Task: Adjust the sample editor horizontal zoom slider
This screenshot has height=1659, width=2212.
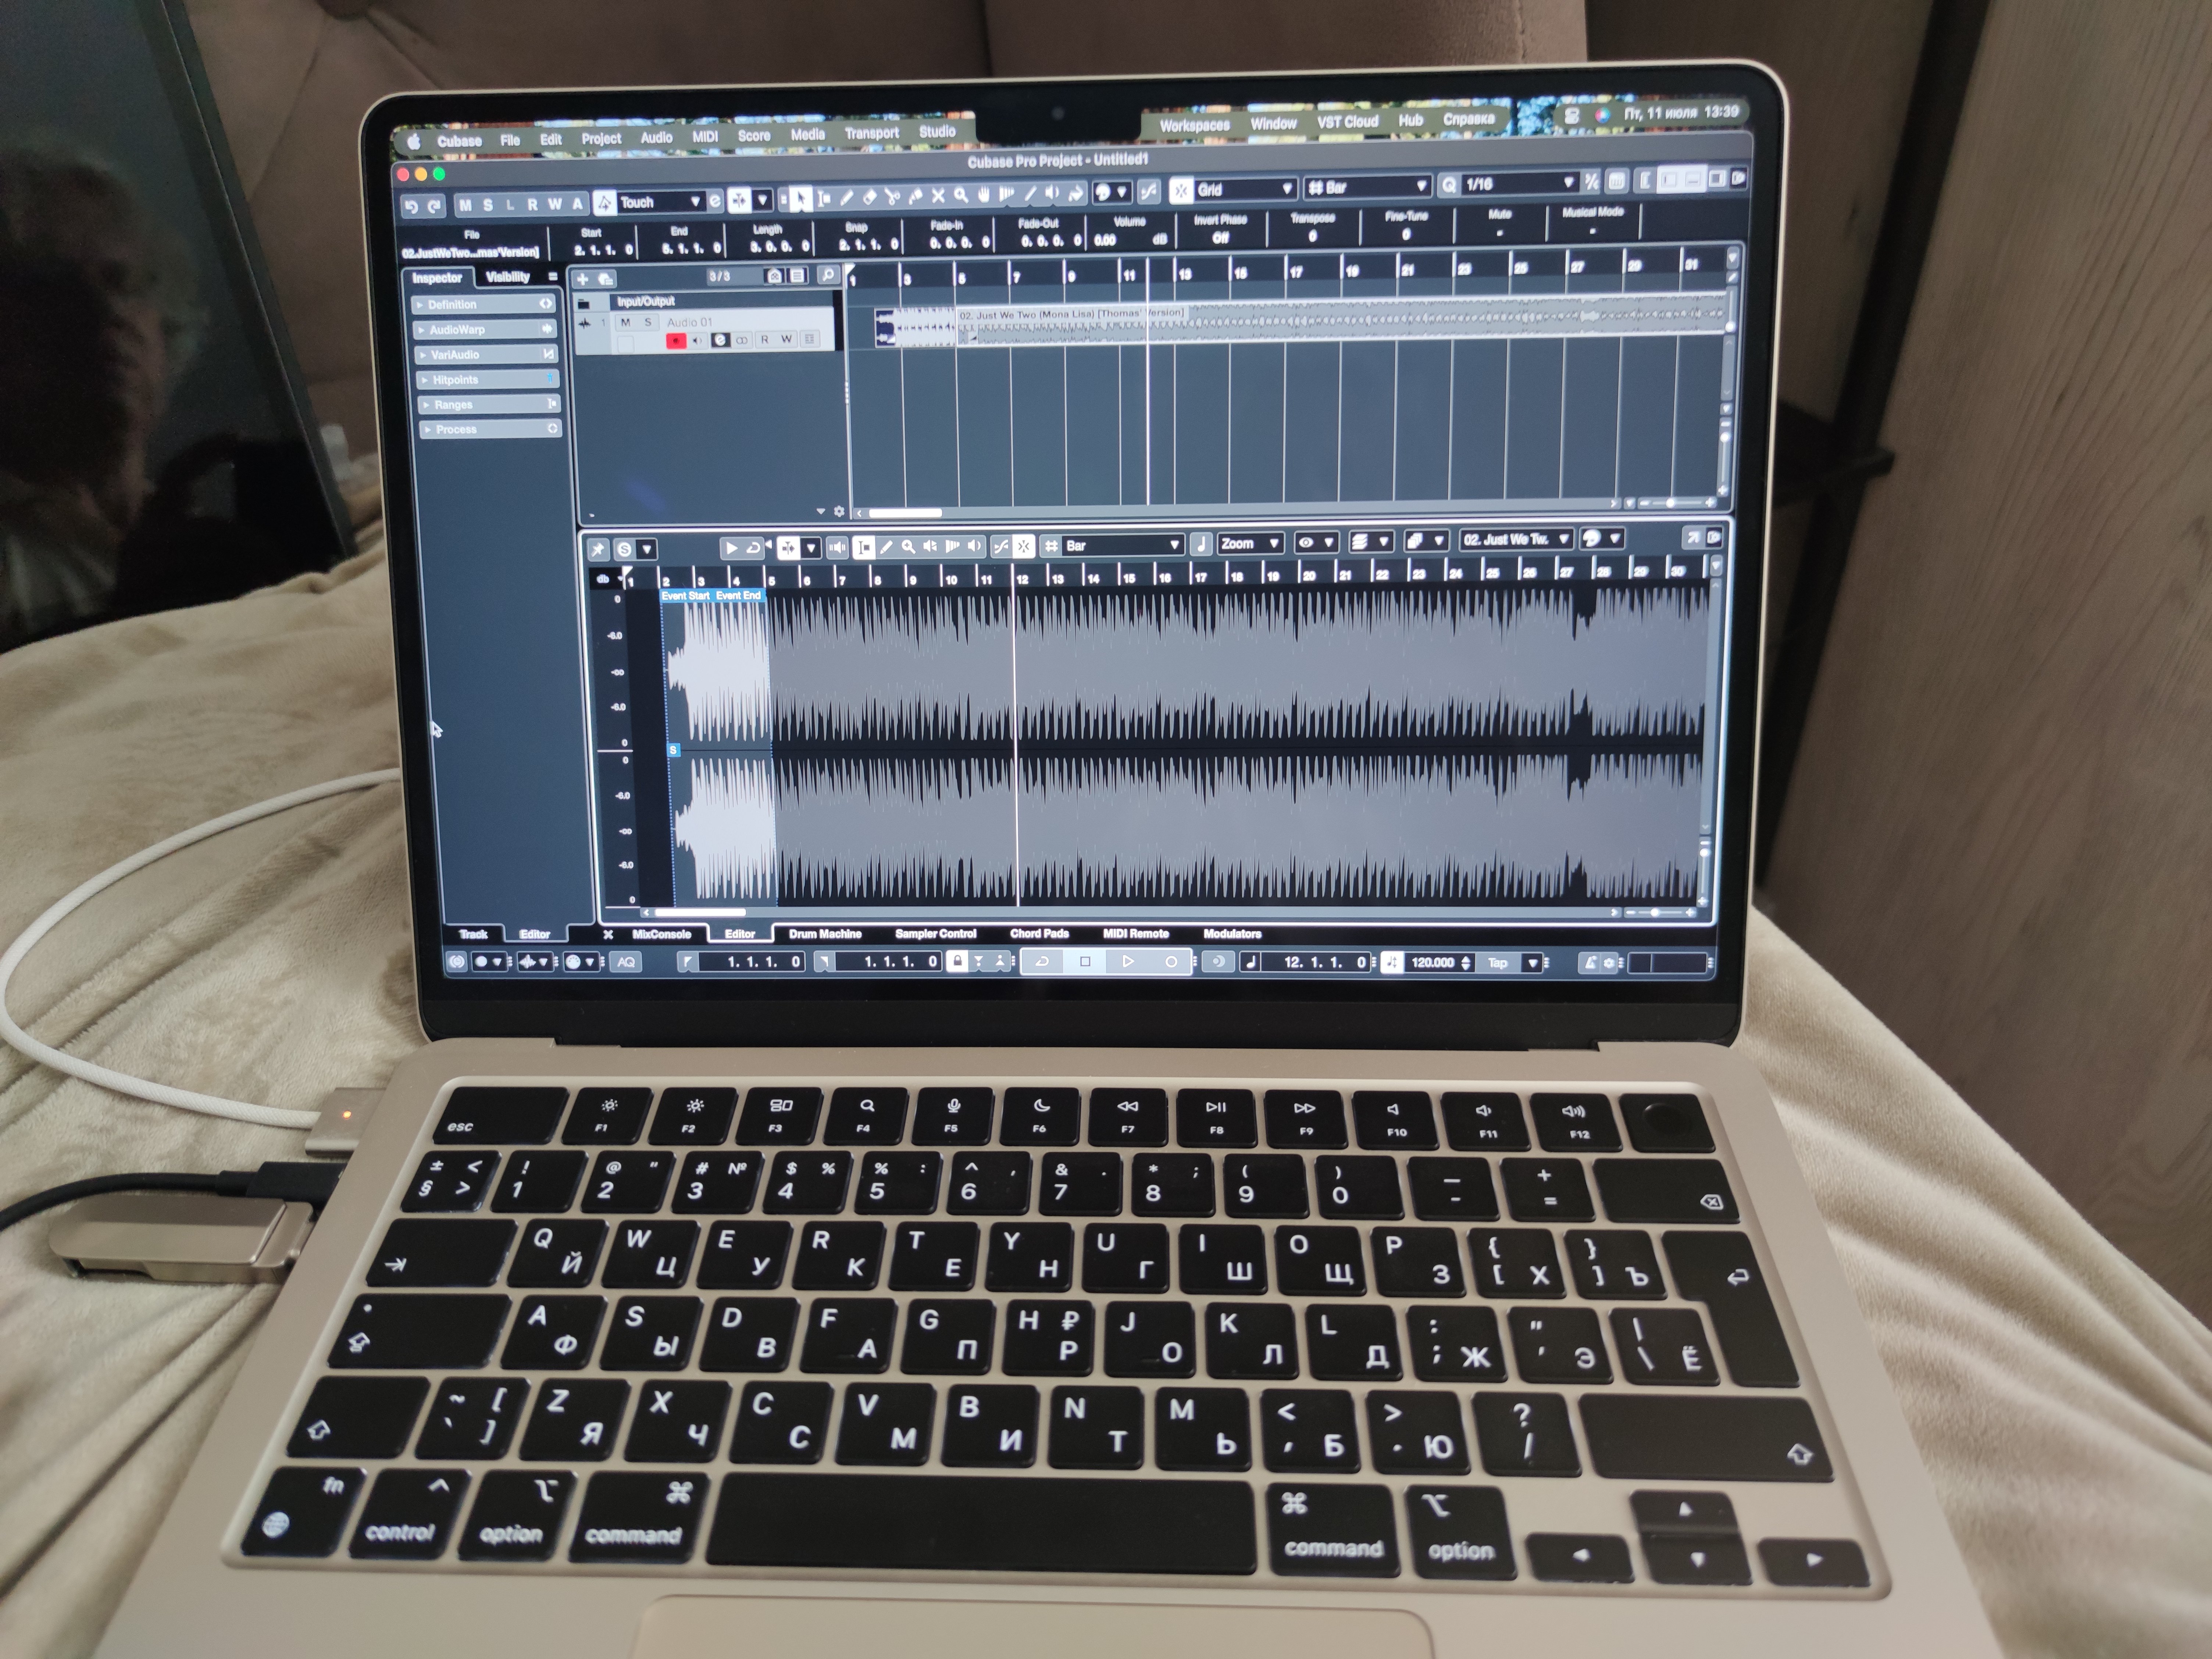Action: pos(1655,912)
